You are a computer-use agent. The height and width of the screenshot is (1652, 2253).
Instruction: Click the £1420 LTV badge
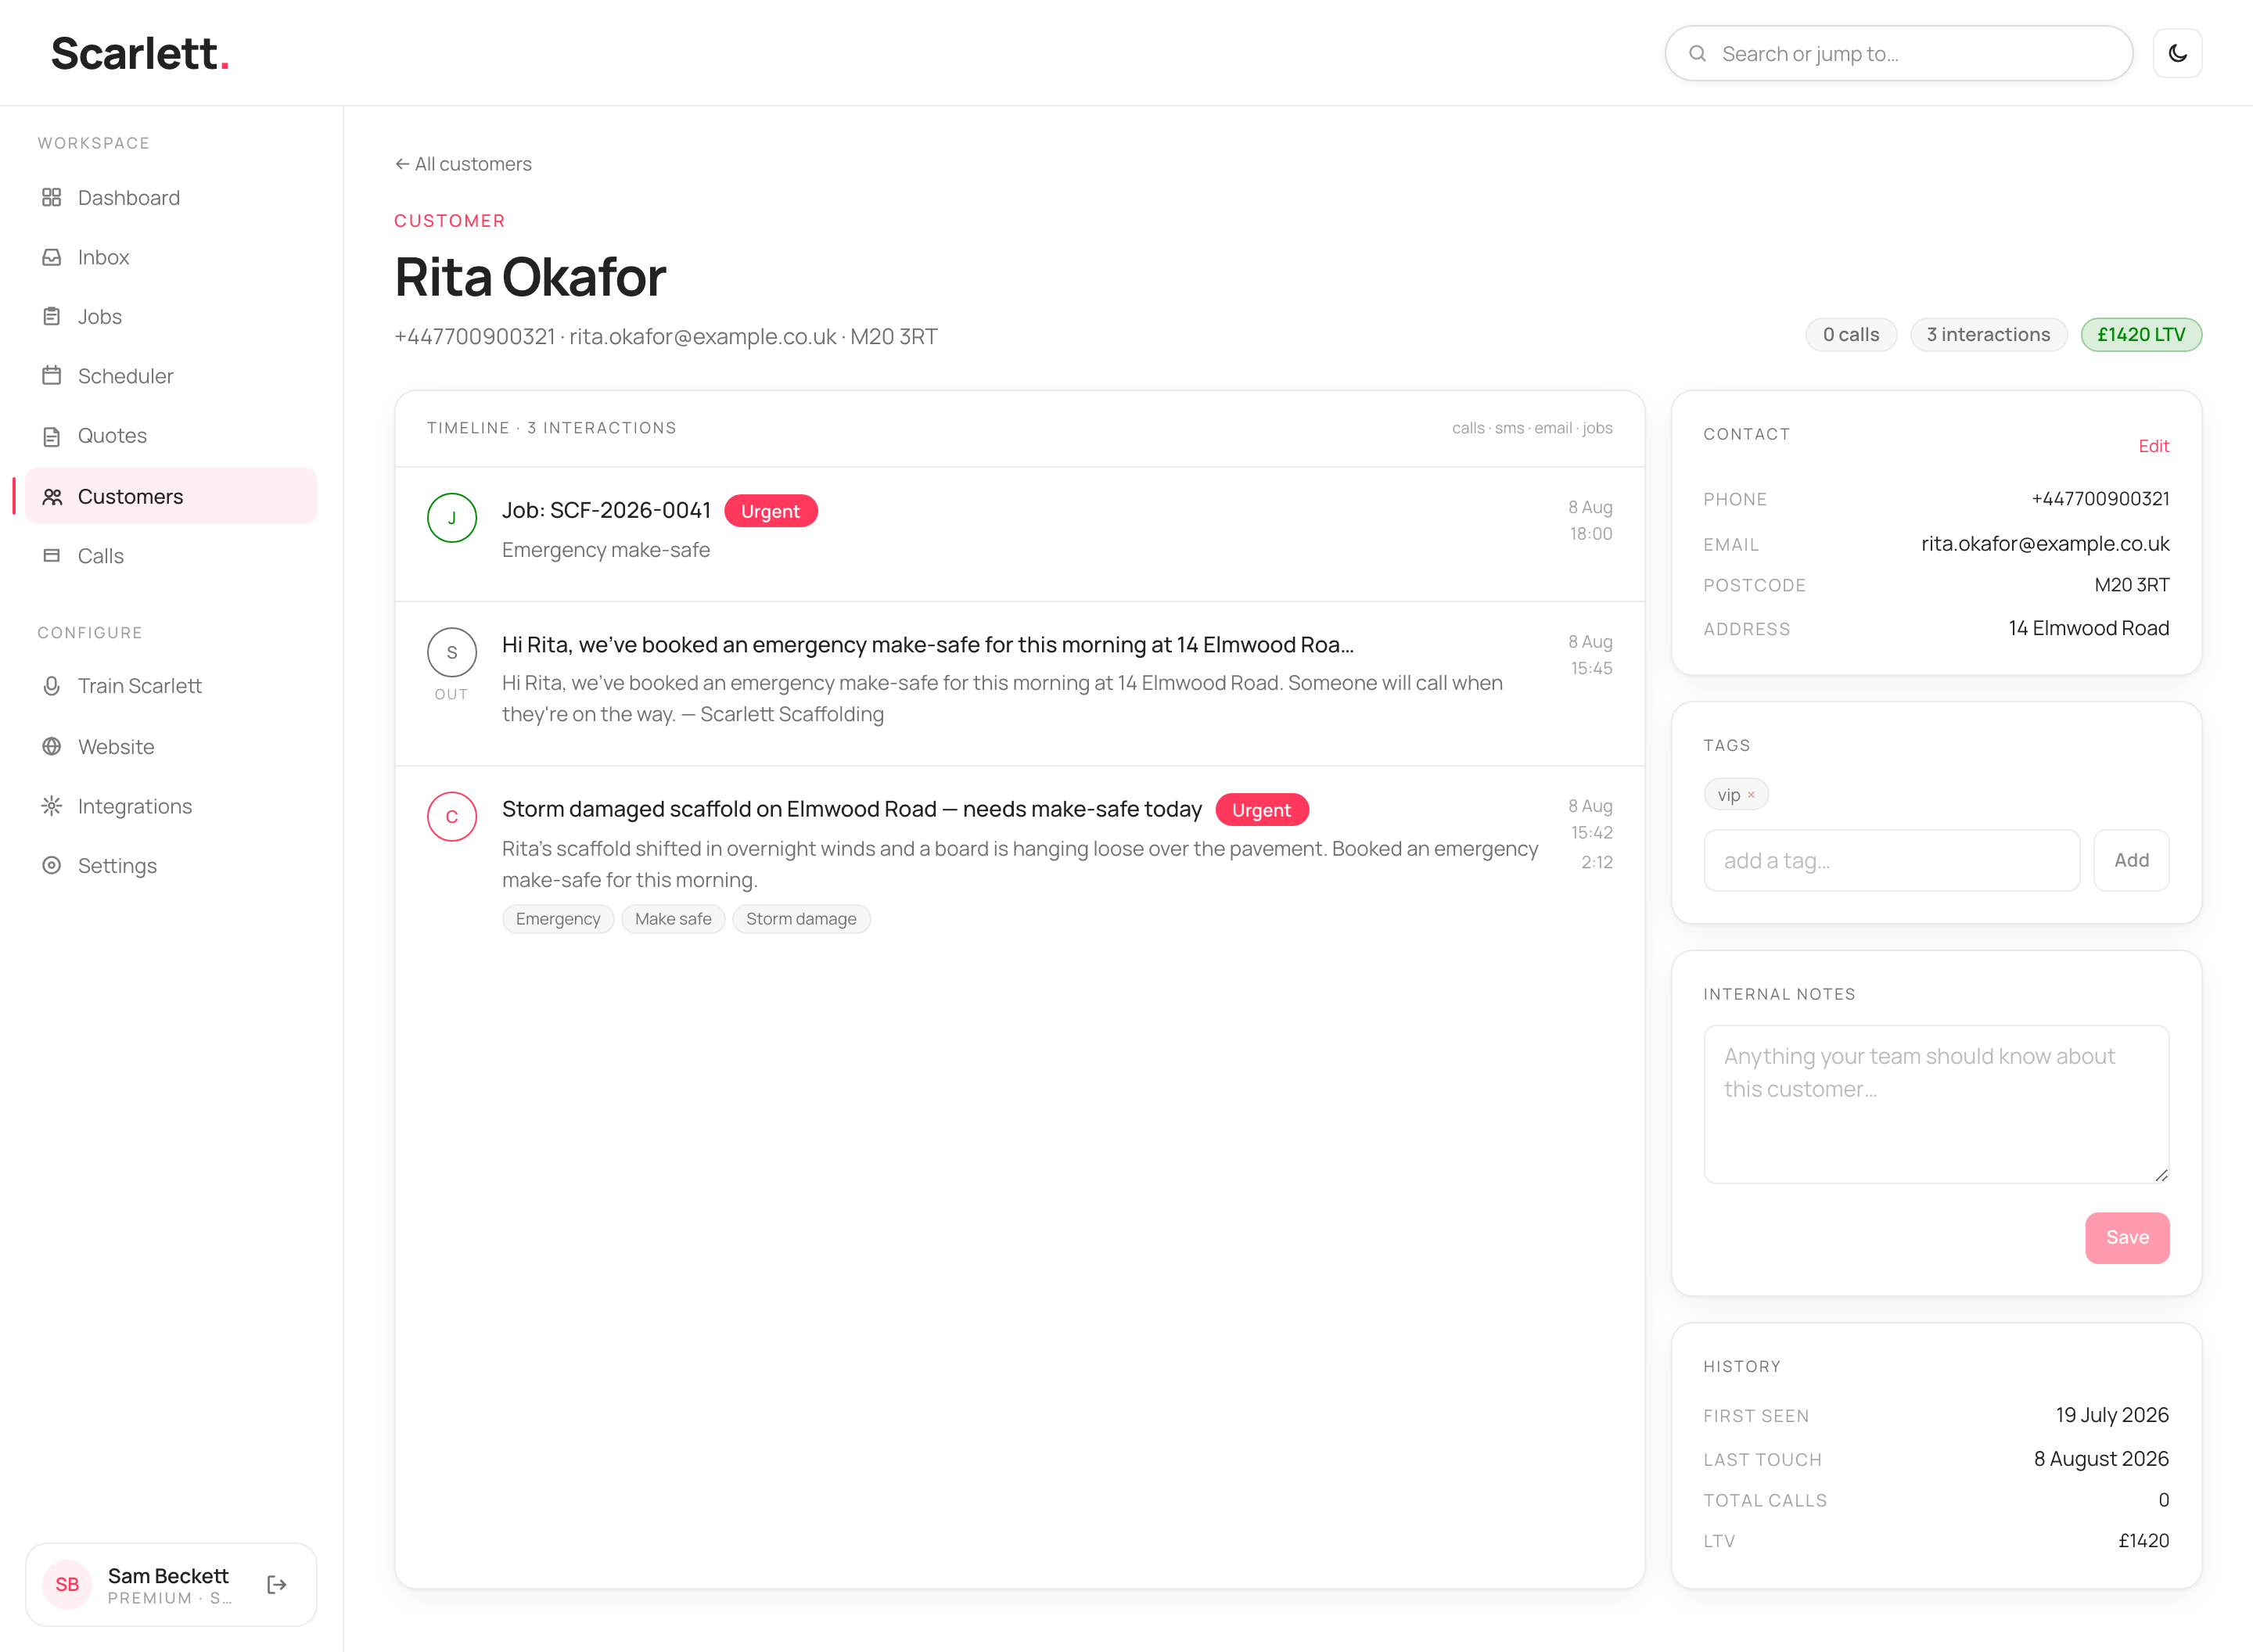click(x=2141, y=334)
